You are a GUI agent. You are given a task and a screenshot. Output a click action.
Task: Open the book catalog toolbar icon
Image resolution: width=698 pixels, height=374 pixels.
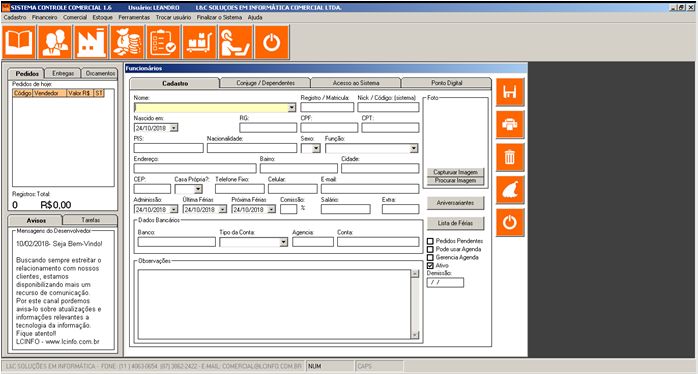point(19,42)
